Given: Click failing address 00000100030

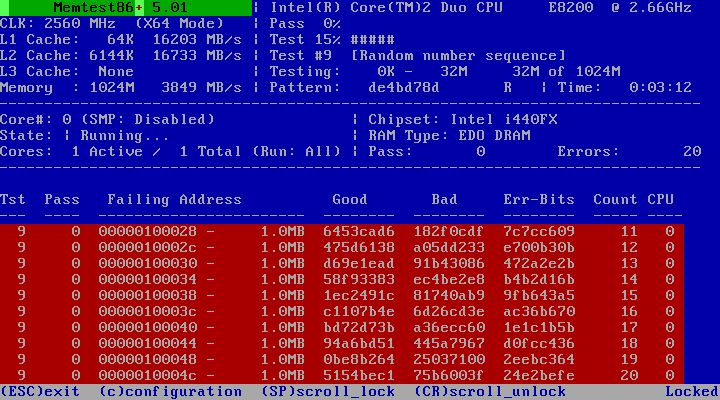Looking at the screenshot, I should (148, 264).
